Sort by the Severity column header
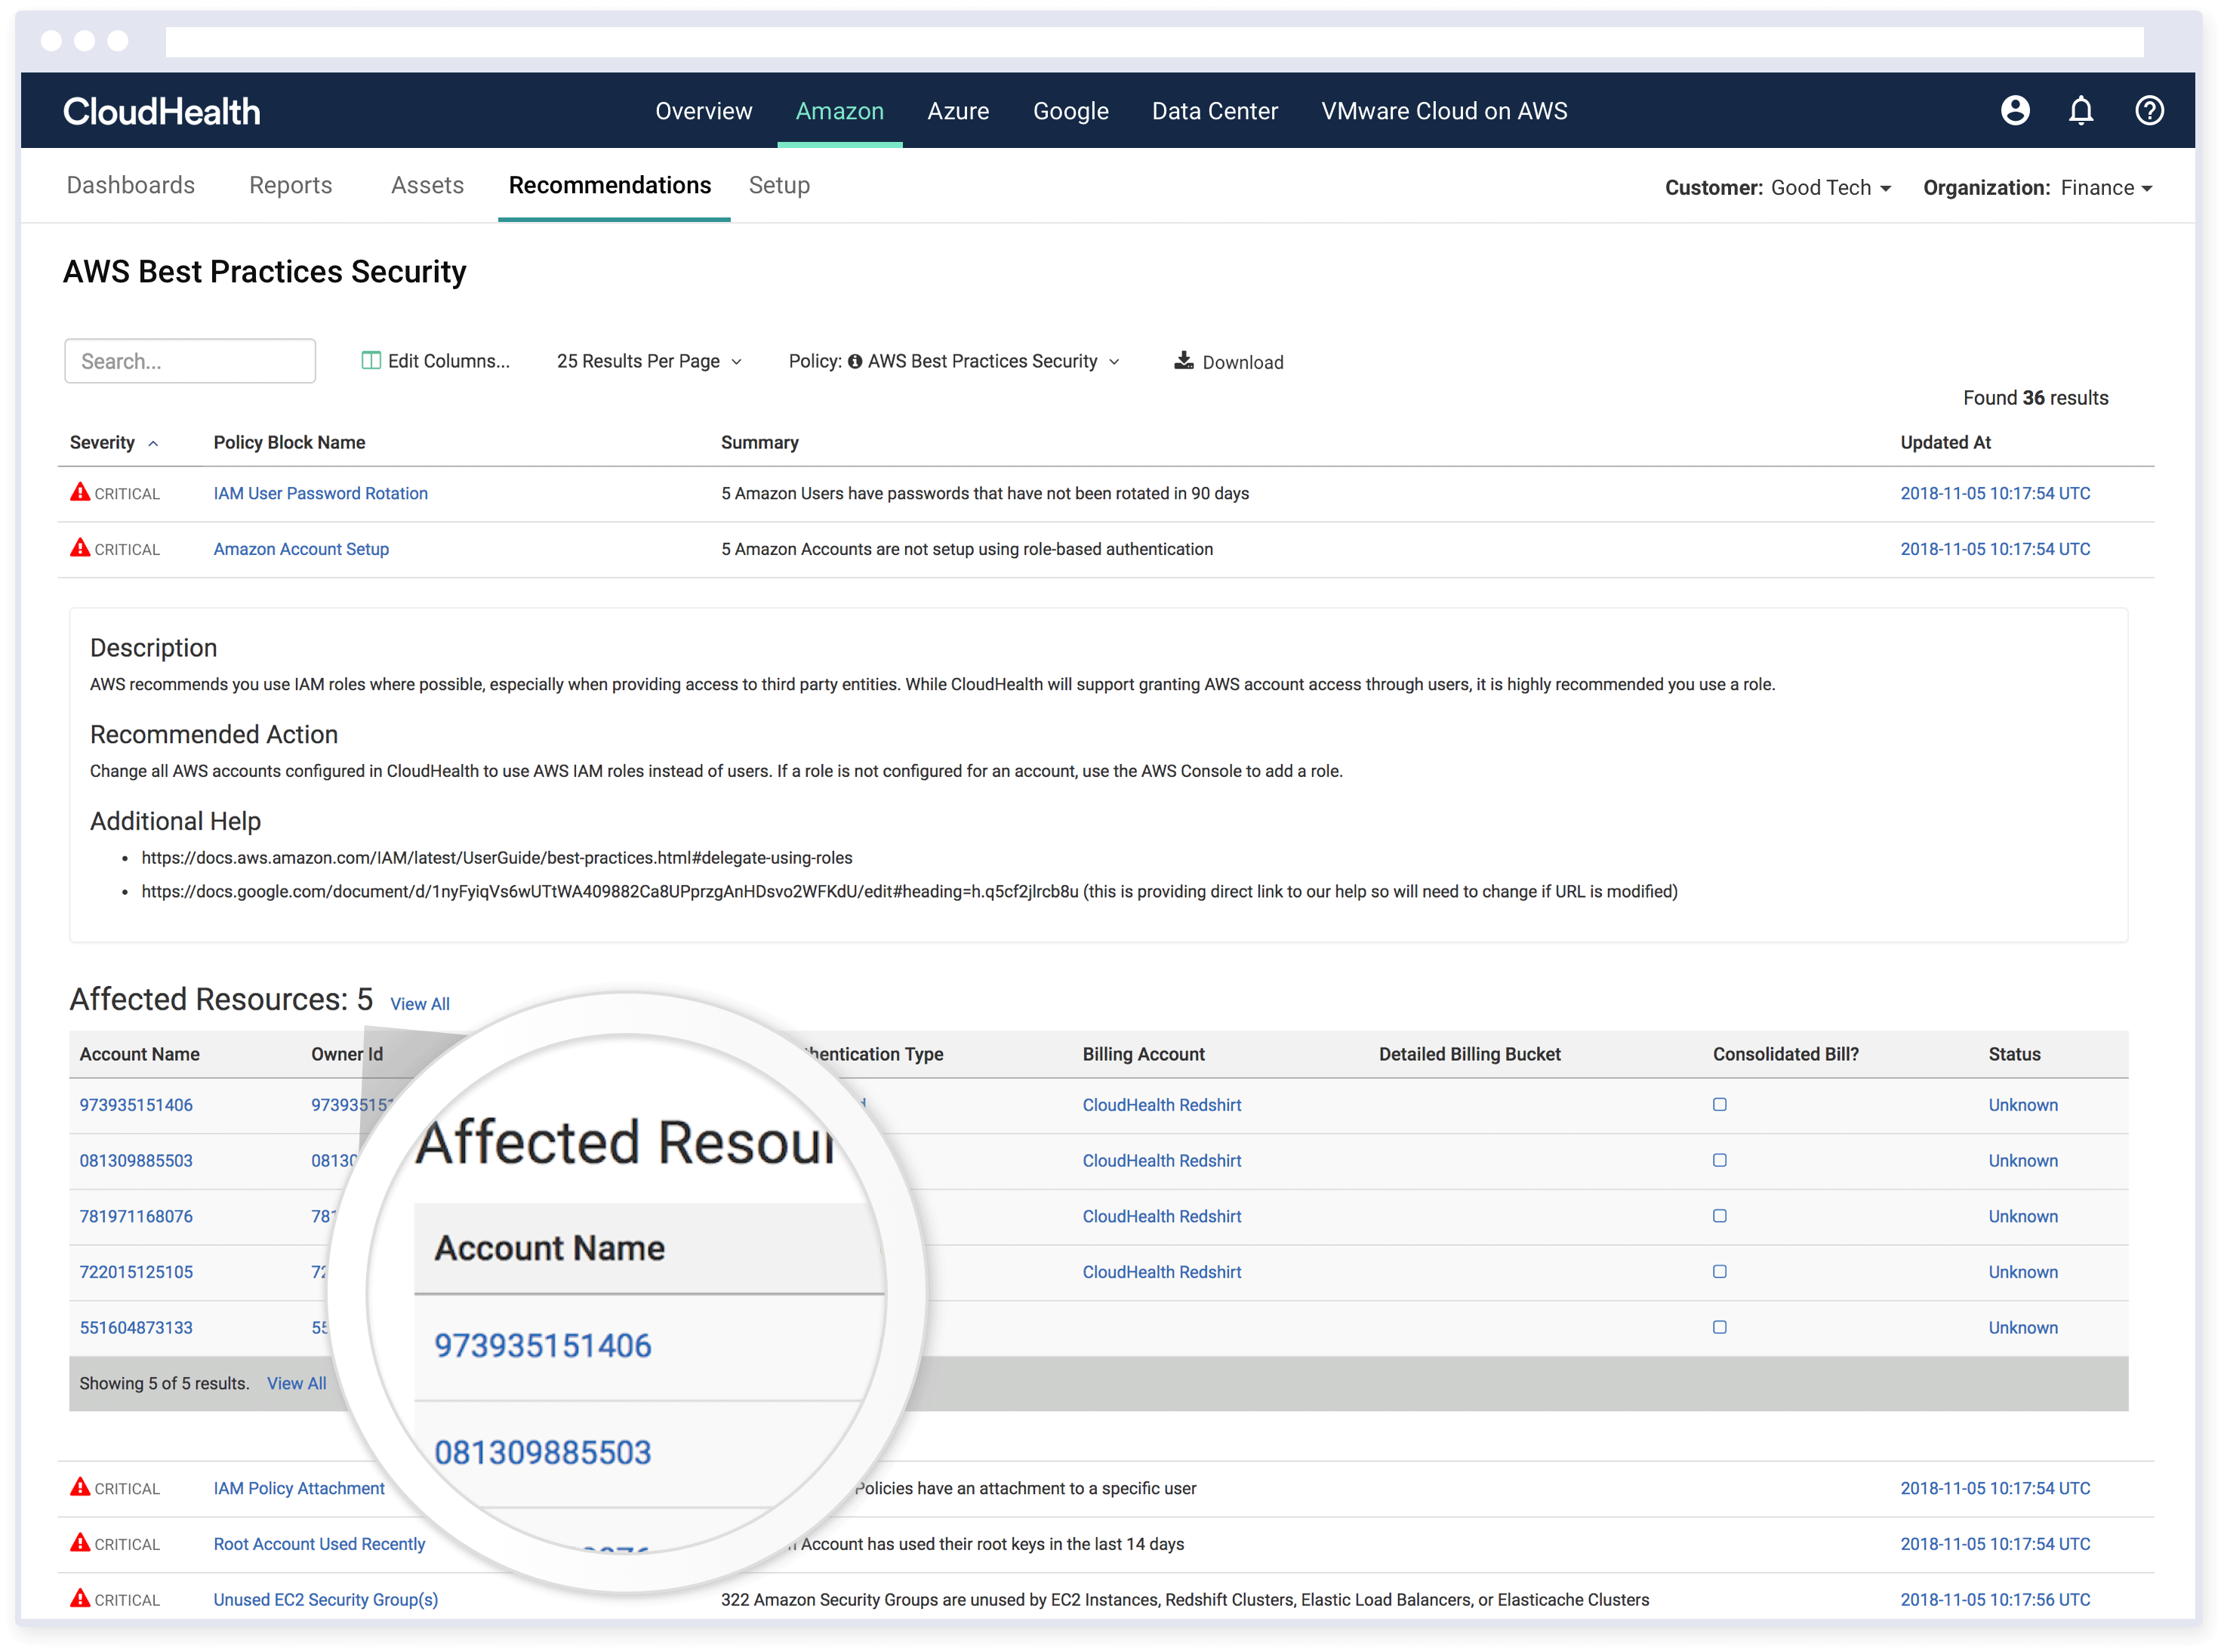 pos(113,442)
